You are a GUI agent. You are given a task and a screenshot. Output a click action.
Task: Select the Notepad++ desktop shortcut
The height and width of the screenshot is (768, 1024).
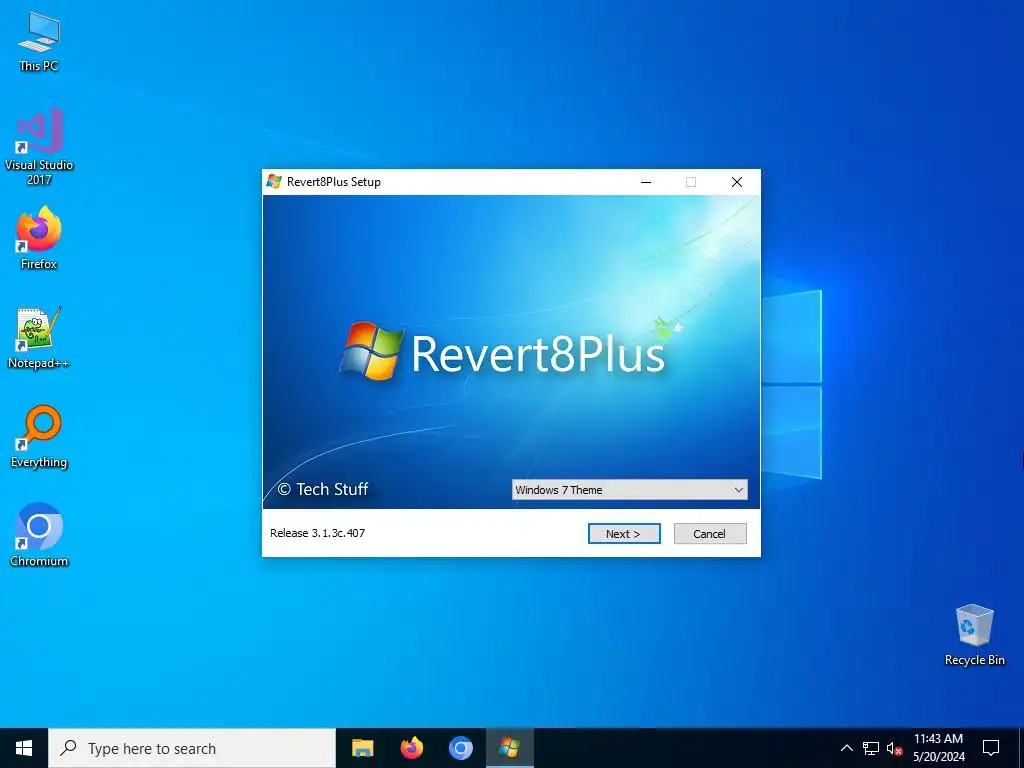[39, 338]
